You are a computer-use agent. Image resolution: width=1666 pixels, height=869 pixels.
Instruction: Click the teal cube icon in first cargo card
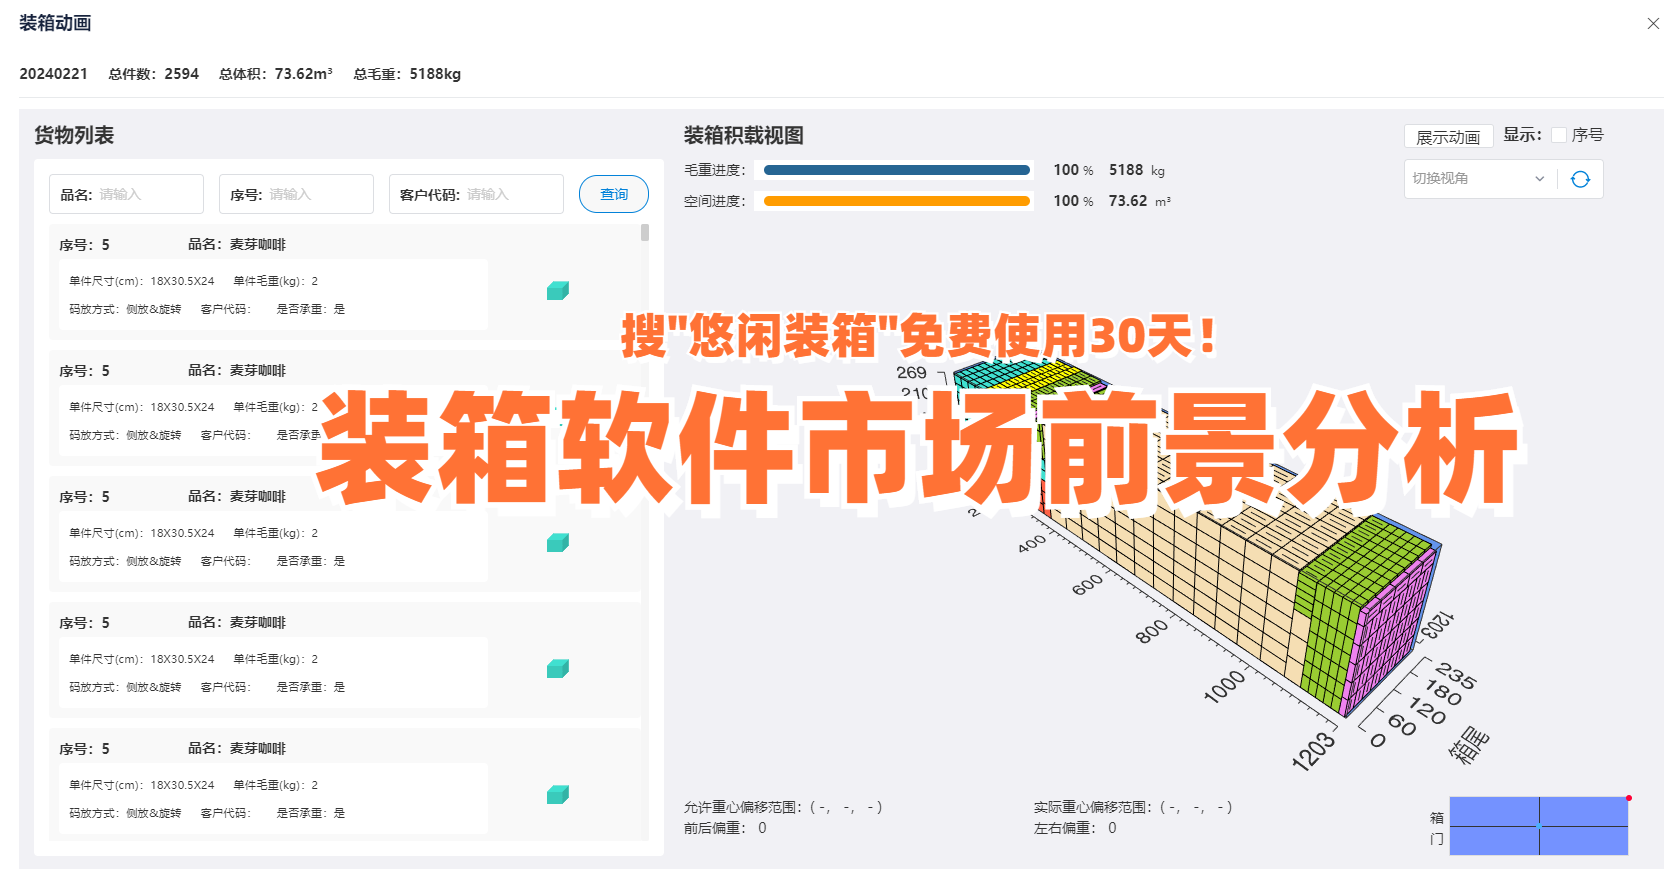pyautogui.click(x=558, y=291)
